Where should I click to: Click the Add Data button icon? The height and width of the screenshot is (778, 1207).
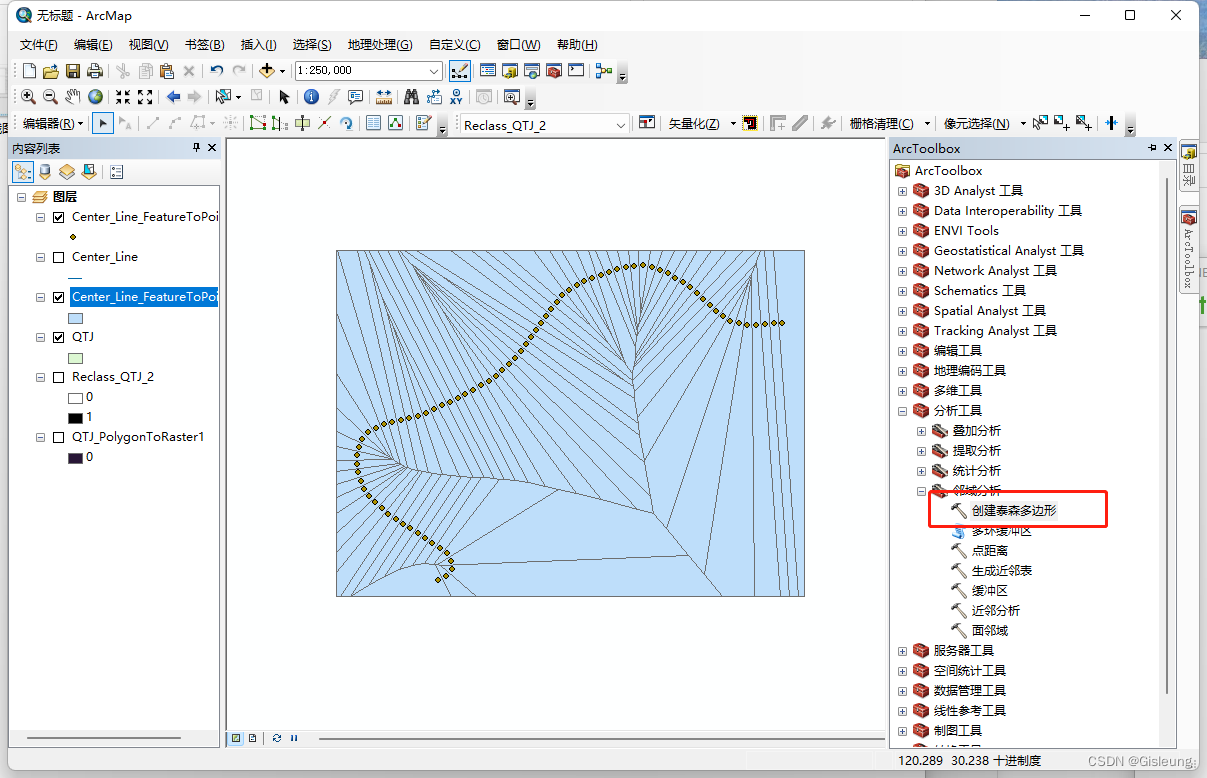(x=267, y=71)
